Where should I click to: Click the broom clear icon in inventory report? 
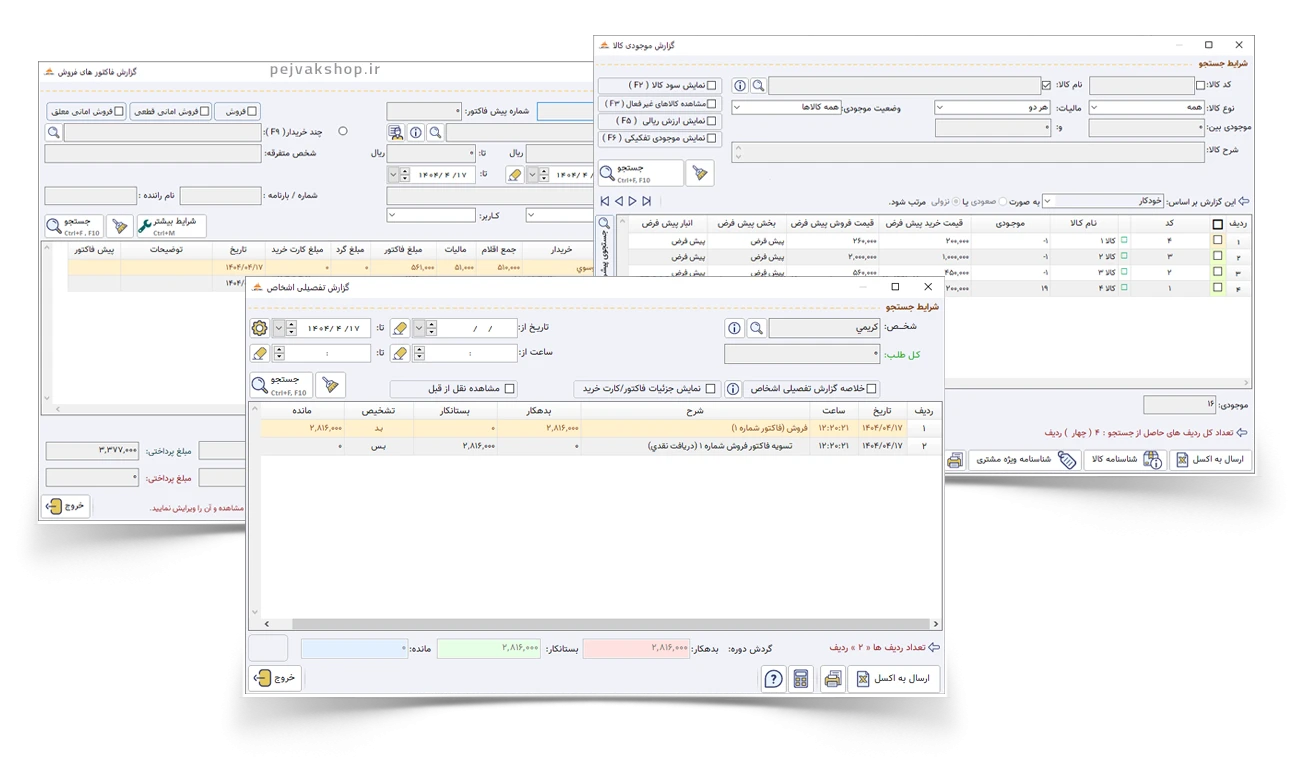700,173
